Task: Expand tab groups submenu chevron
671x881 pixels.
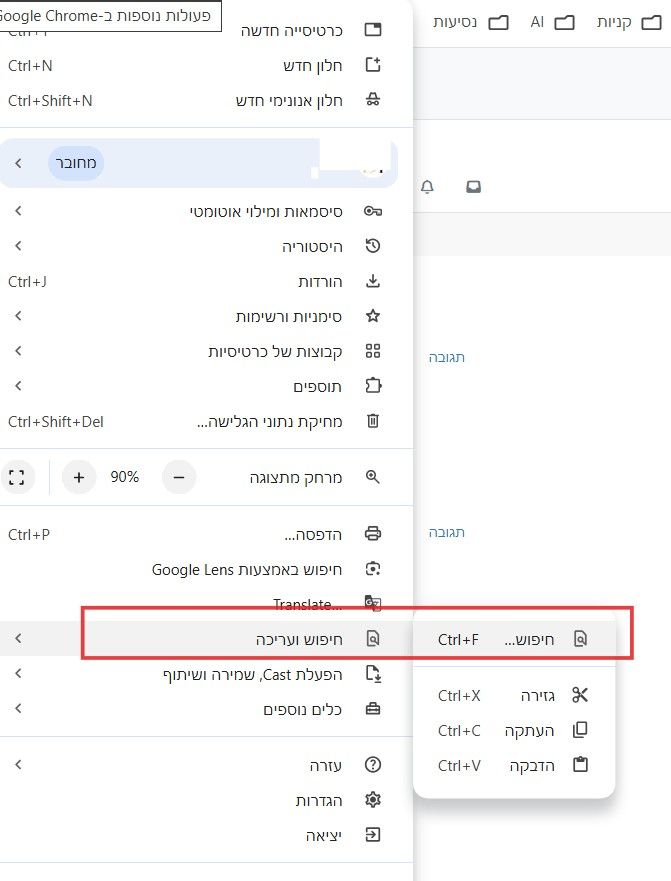Action: tap(19, 351)
